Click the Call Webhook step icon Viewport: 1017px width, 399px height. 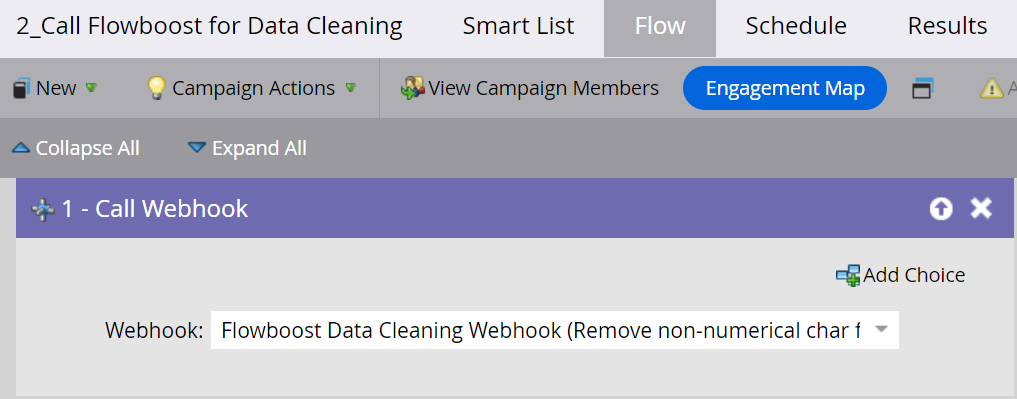[x=43, y=210]
